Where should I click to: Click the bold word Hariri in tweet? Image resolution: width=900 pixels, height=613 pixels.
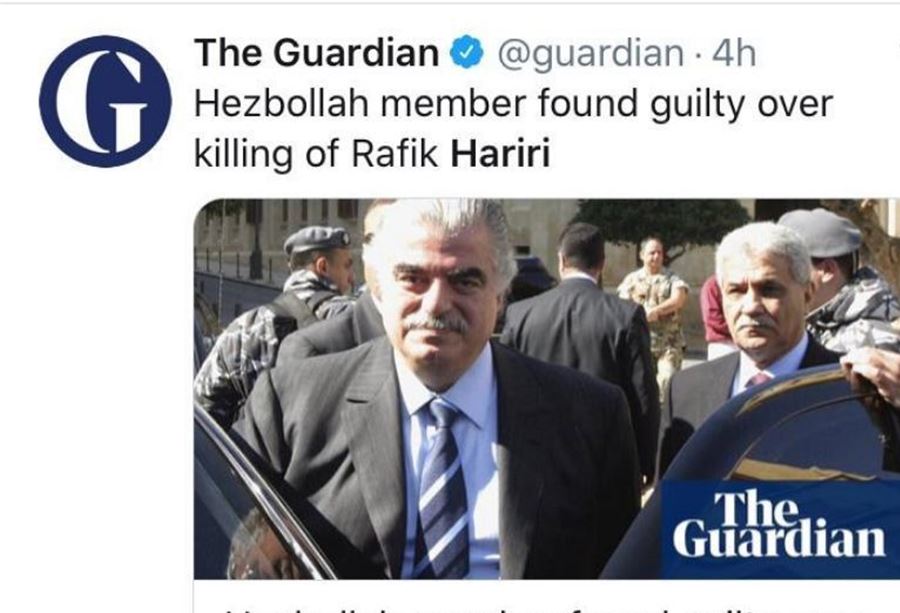tap(500, 154)
